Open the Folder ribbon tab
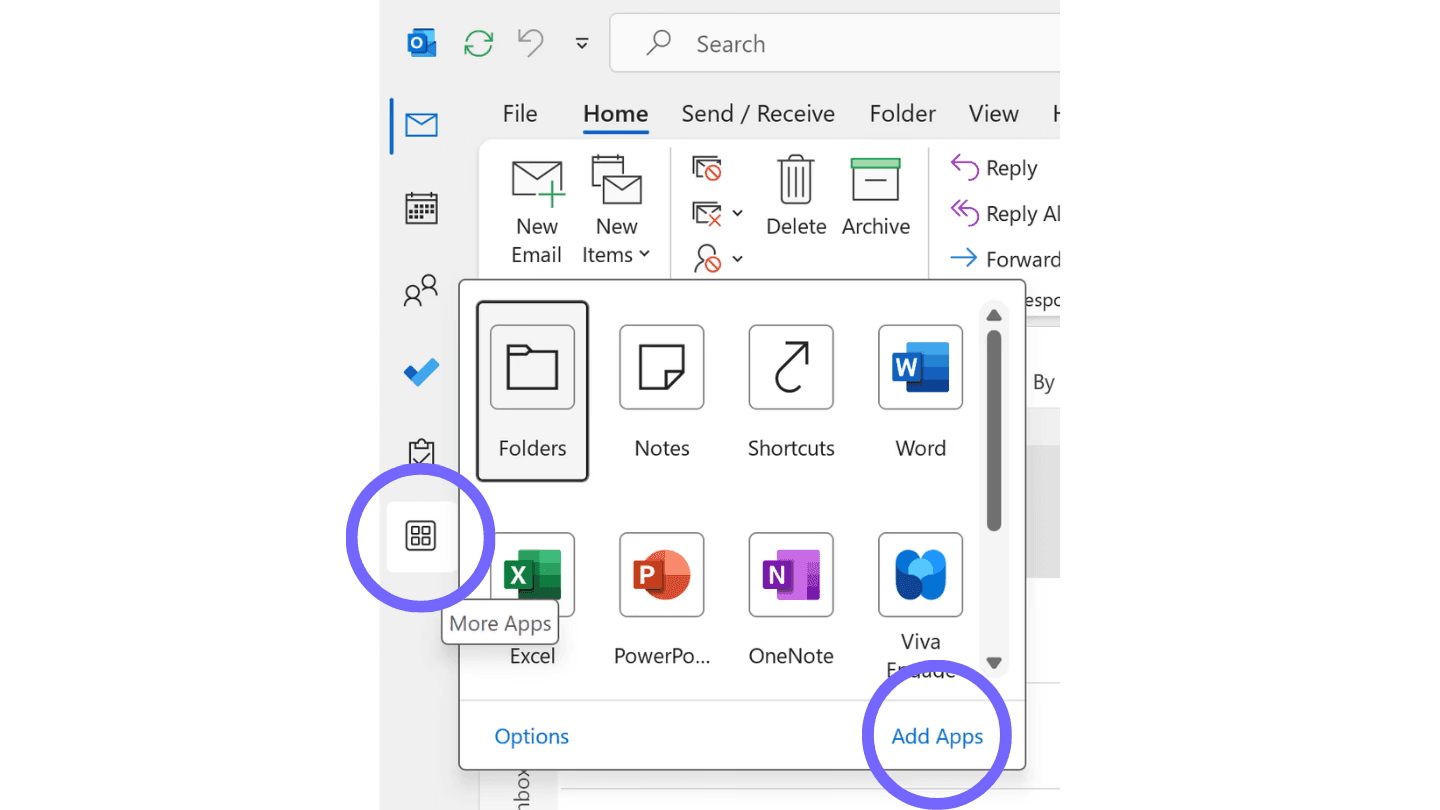Image resolution: width=1440 pixels, height=810 pixels. click(x=903, y=114)
